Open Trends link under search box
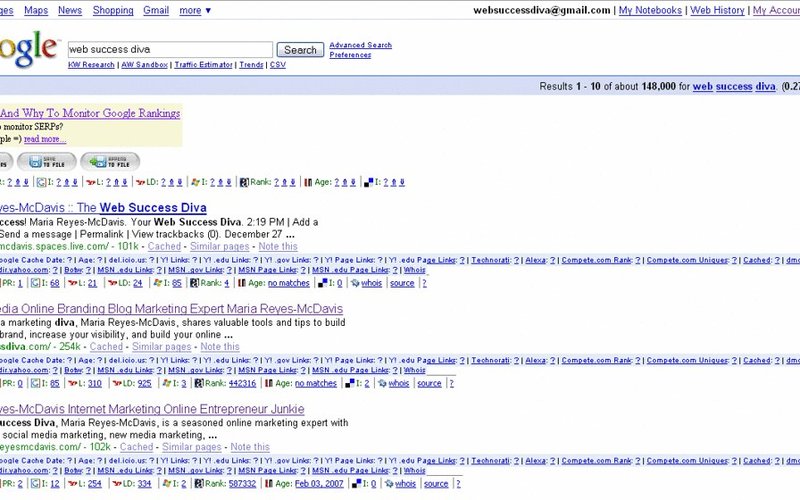 click(252, 65)
